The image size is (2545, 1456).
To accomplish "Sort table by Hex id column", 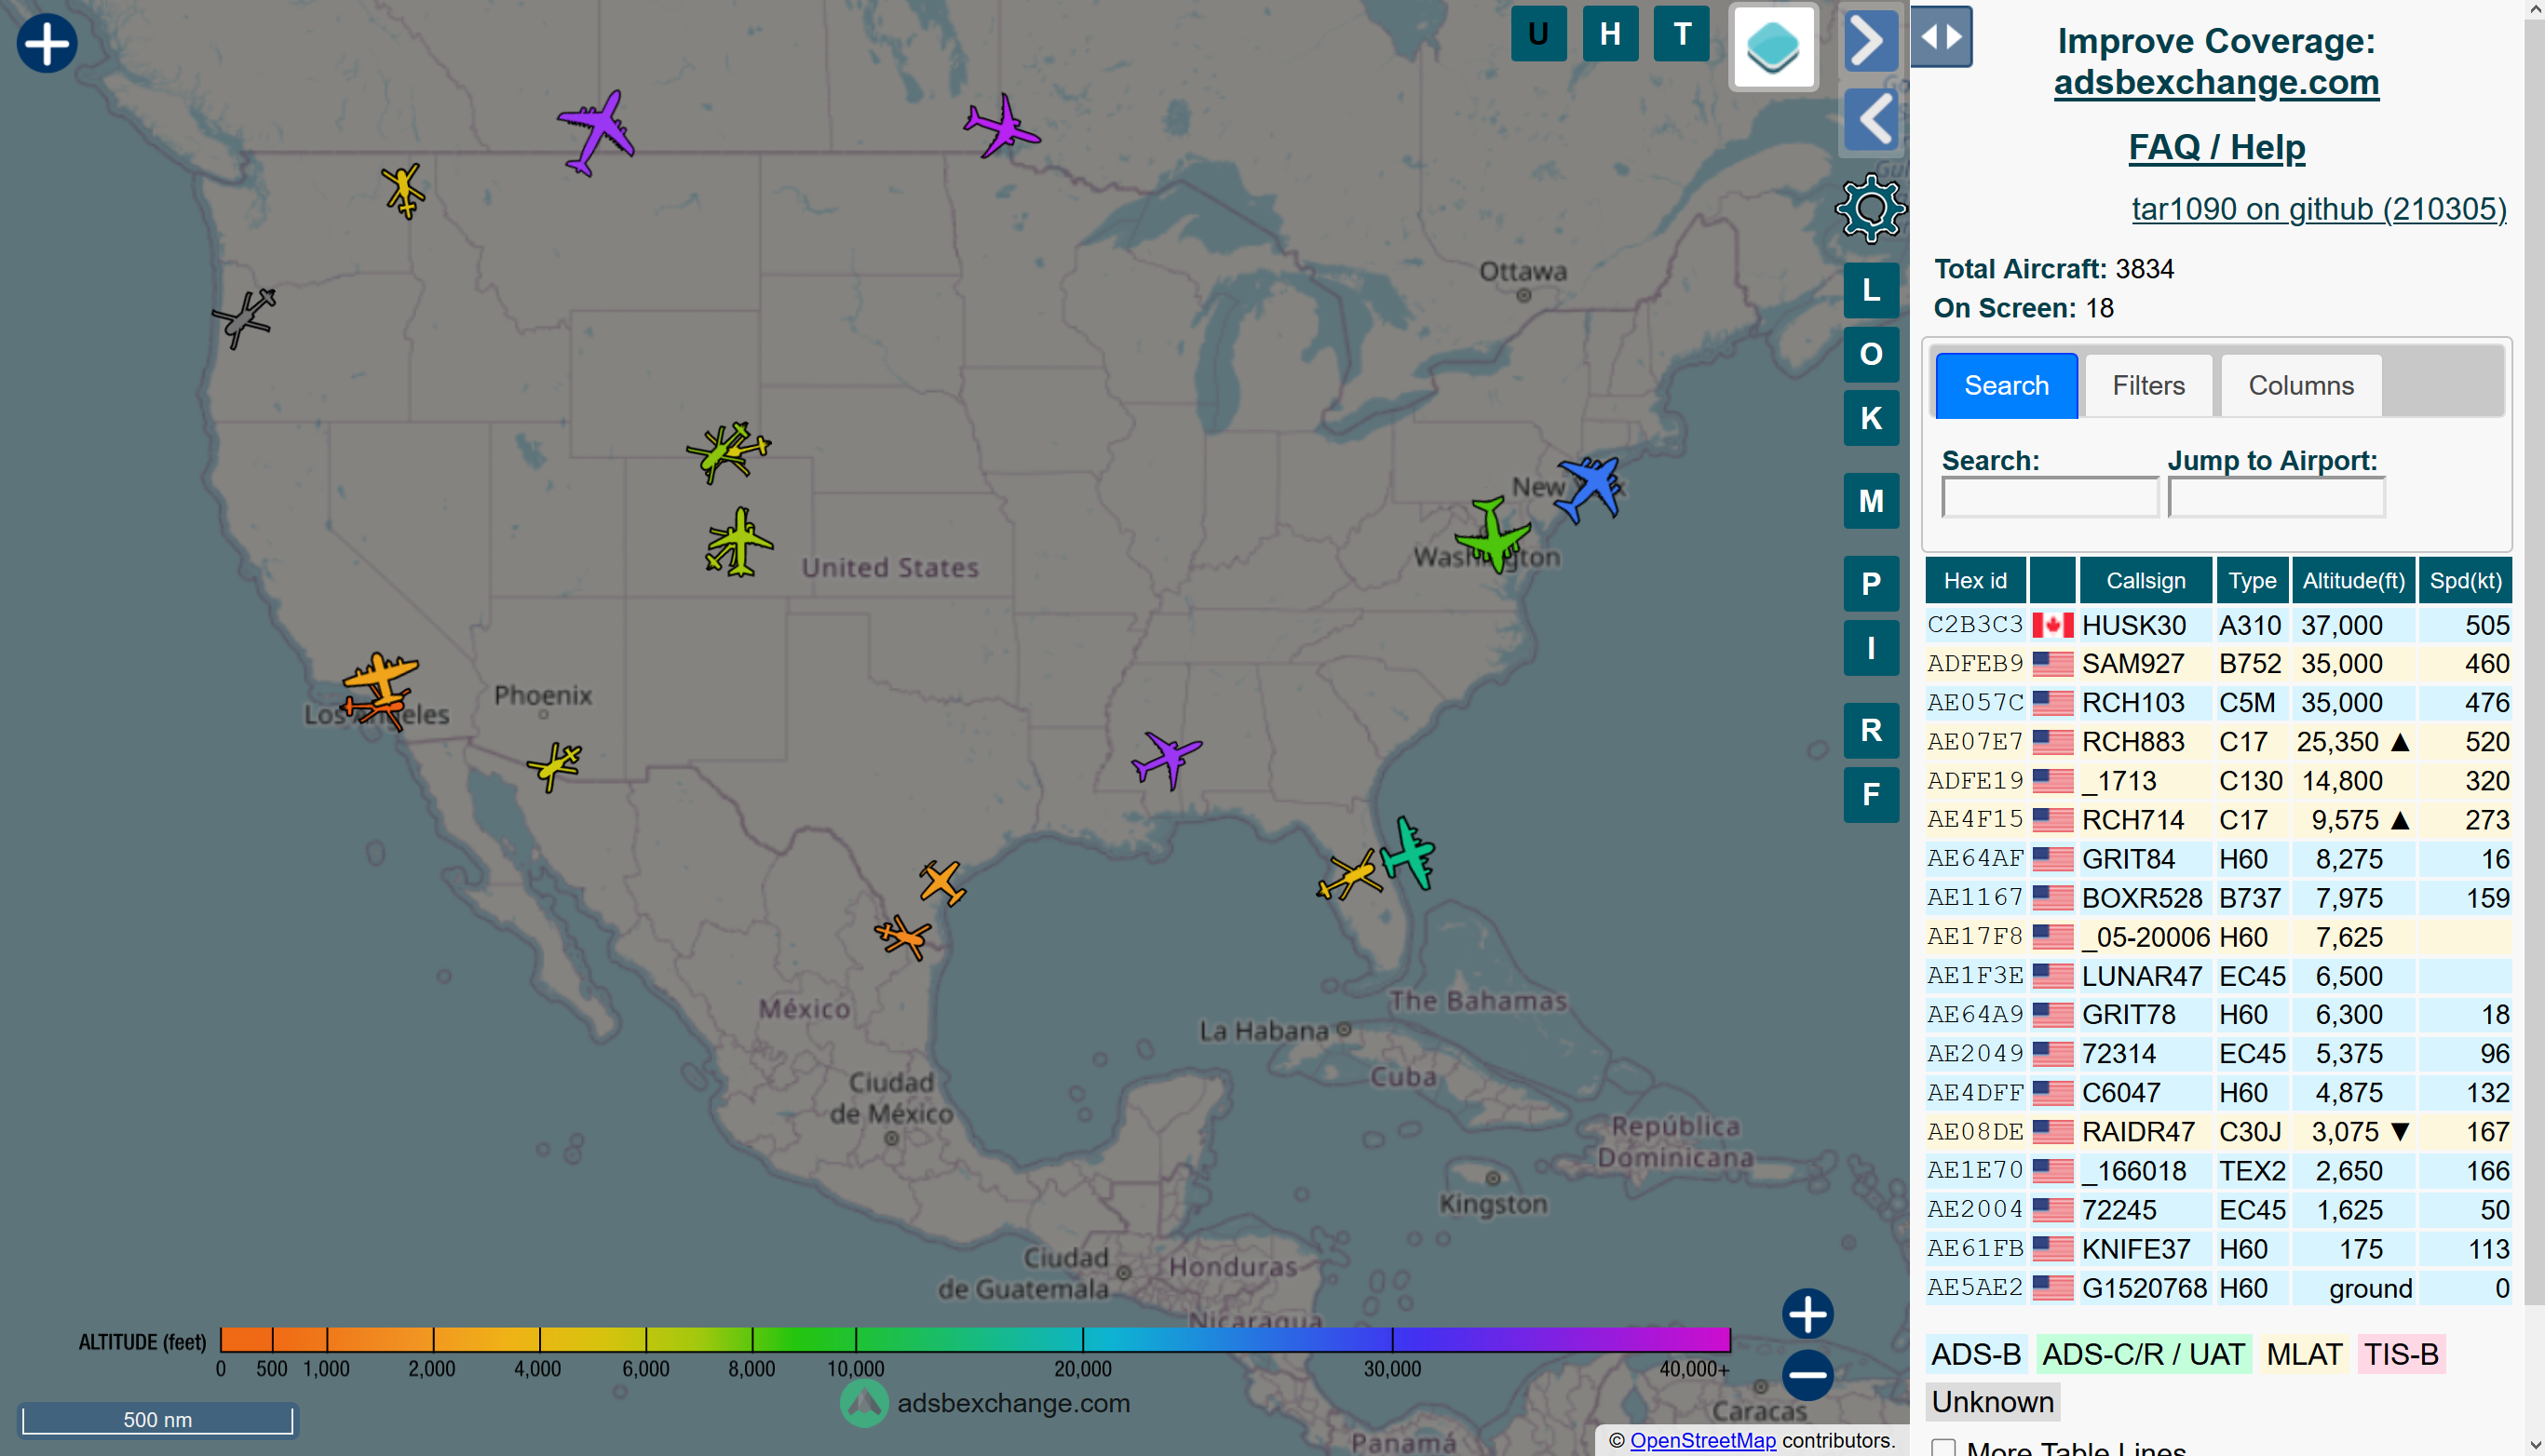I will (x=1975, y=581).
